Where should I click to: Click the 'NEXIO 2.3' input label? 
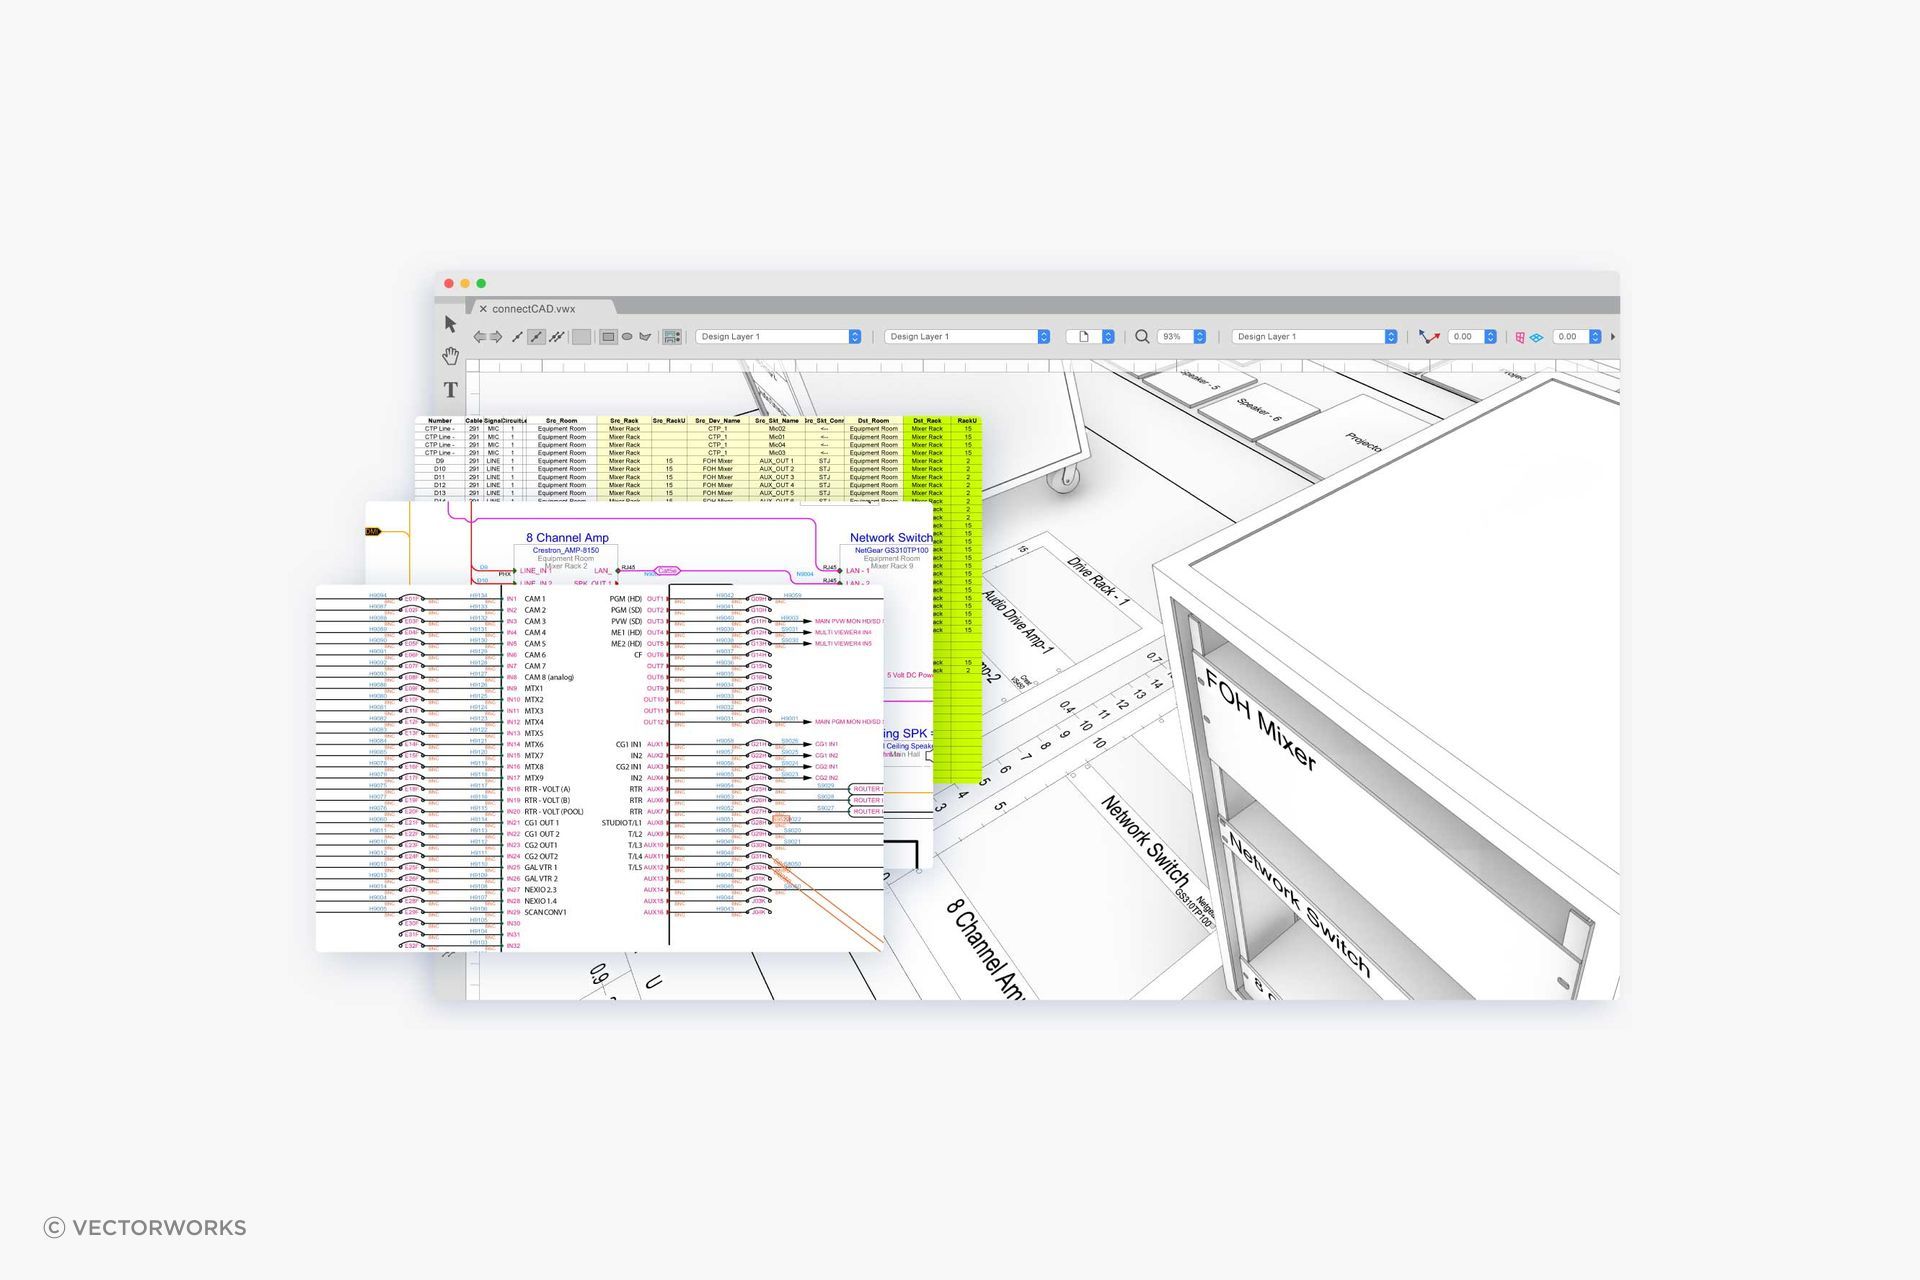[540, 890]
